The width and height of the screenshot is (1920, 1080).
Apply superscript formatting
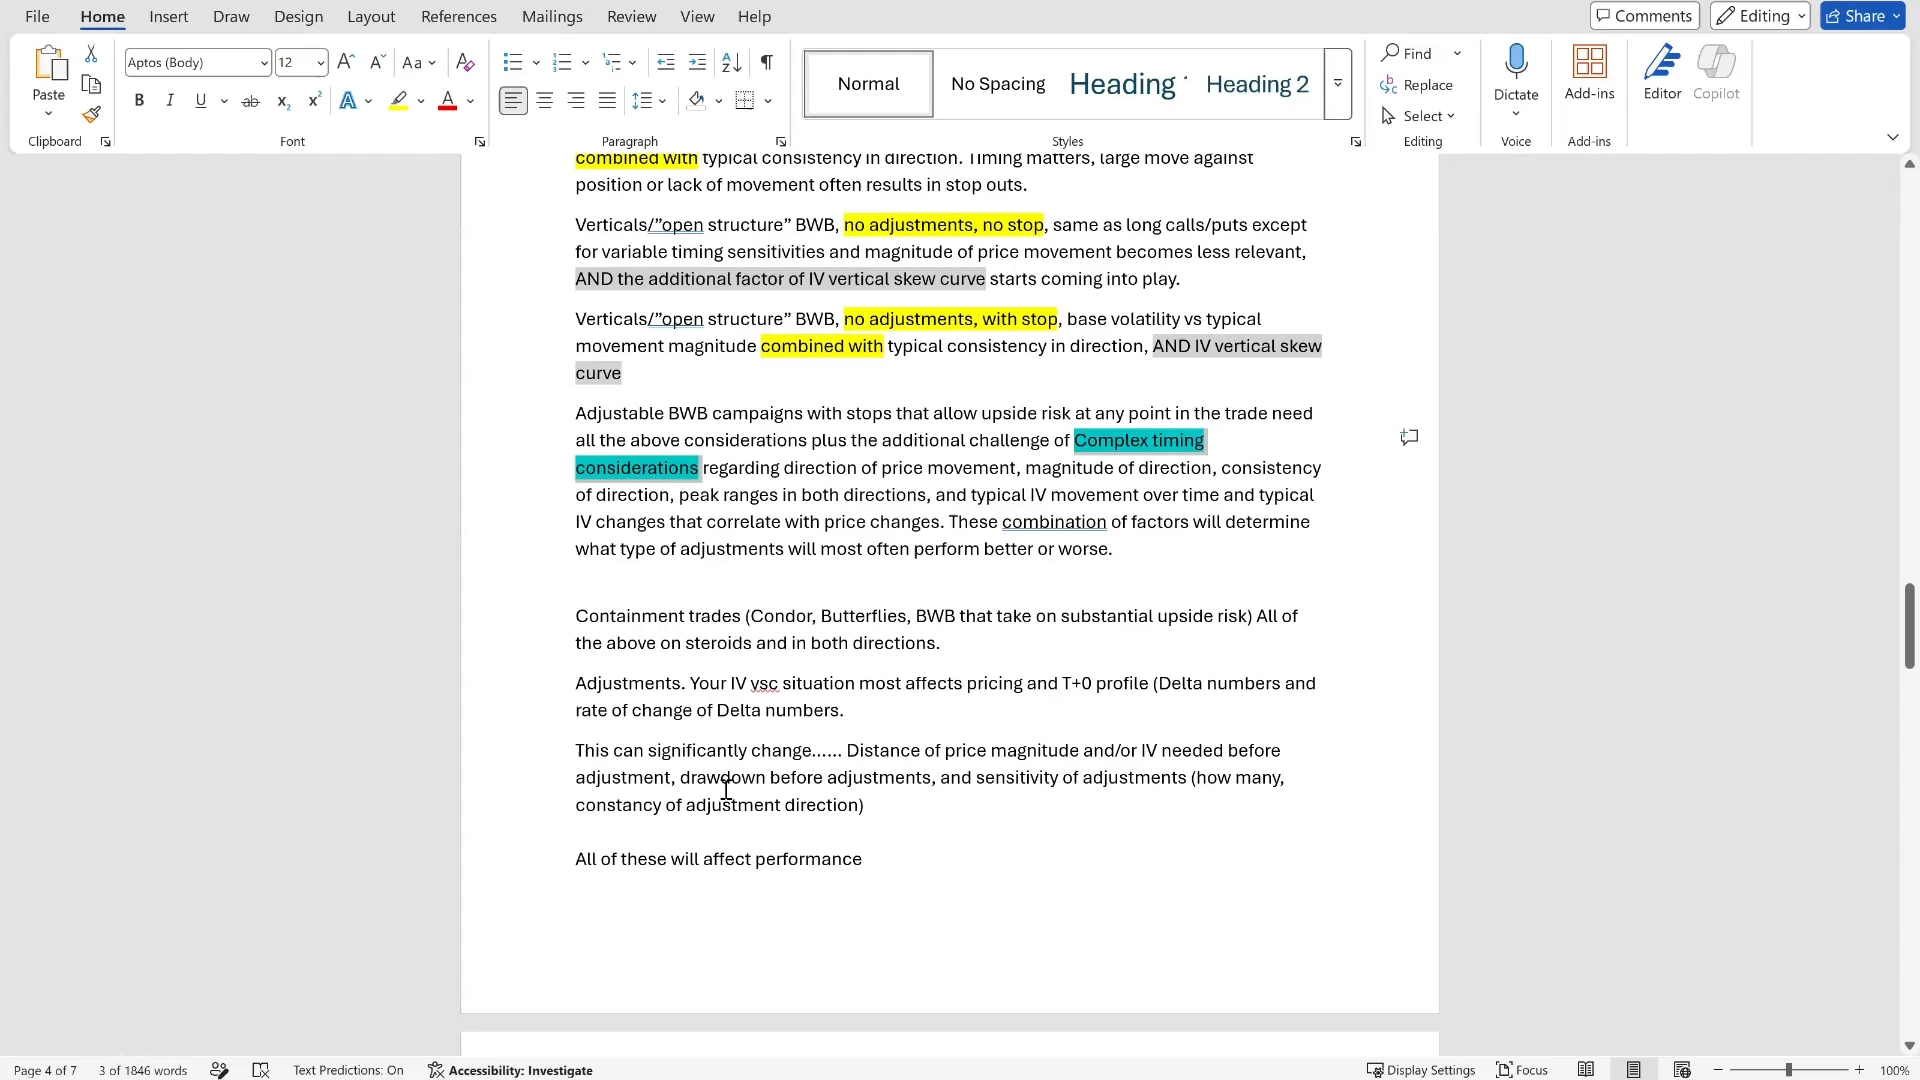click(314, 101)
